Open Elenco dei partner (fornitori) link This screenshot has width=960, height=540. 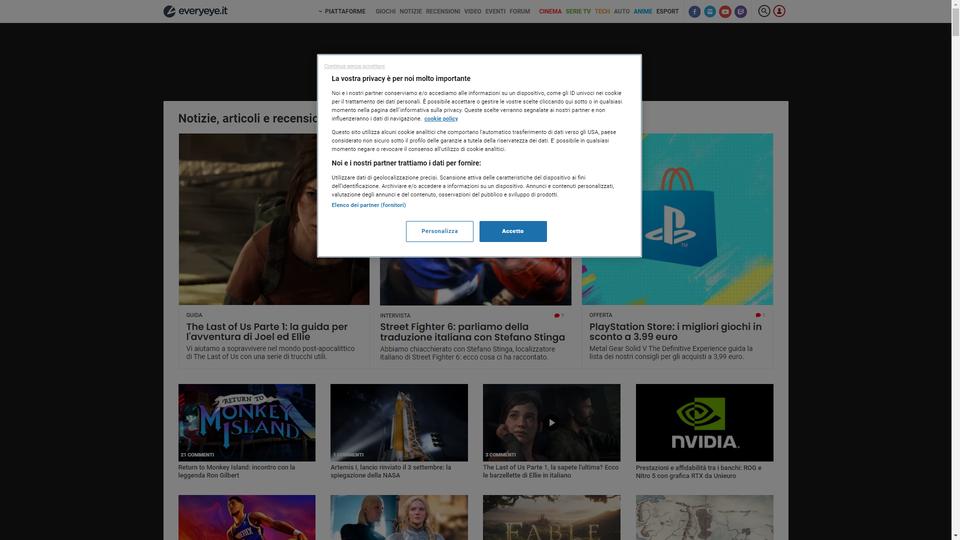tap(369, 205)
